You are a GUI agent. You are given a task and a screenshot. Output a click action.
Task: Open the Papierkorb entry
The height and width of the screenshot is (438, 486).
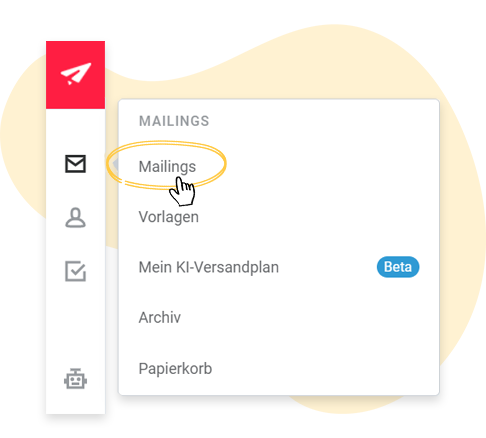click(x=175, y=368)
